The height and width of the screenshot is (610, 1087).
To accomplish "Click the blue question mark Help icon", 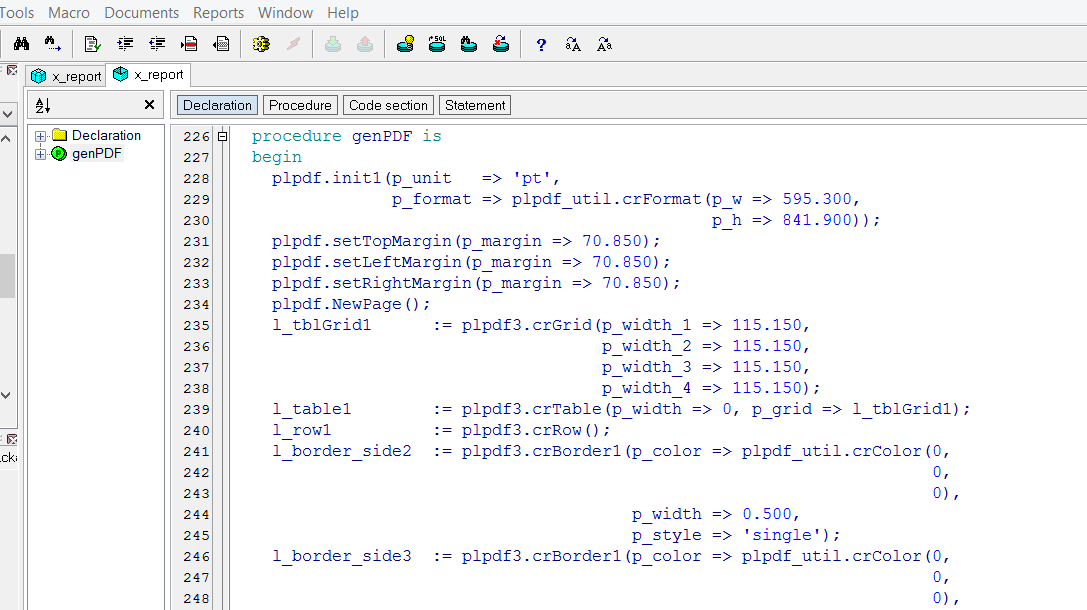I will (x=541, y=45).
